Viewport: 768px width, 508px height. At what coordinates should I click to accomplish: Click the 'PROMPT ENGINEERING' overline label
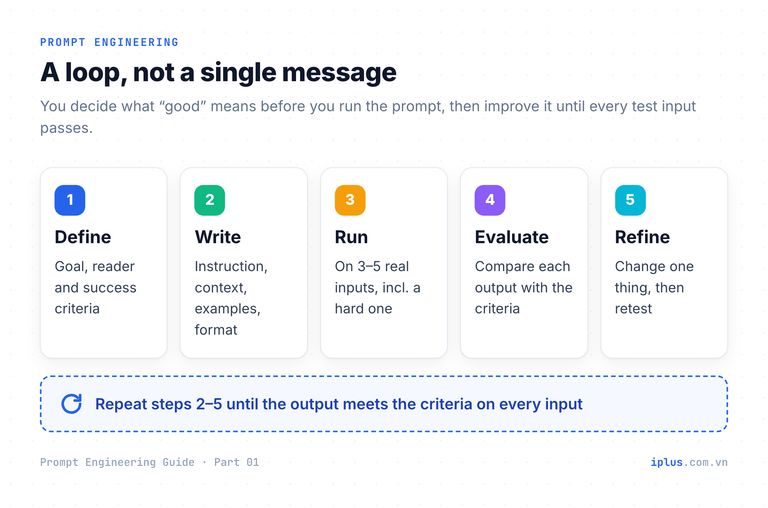[x=109, y=42]
